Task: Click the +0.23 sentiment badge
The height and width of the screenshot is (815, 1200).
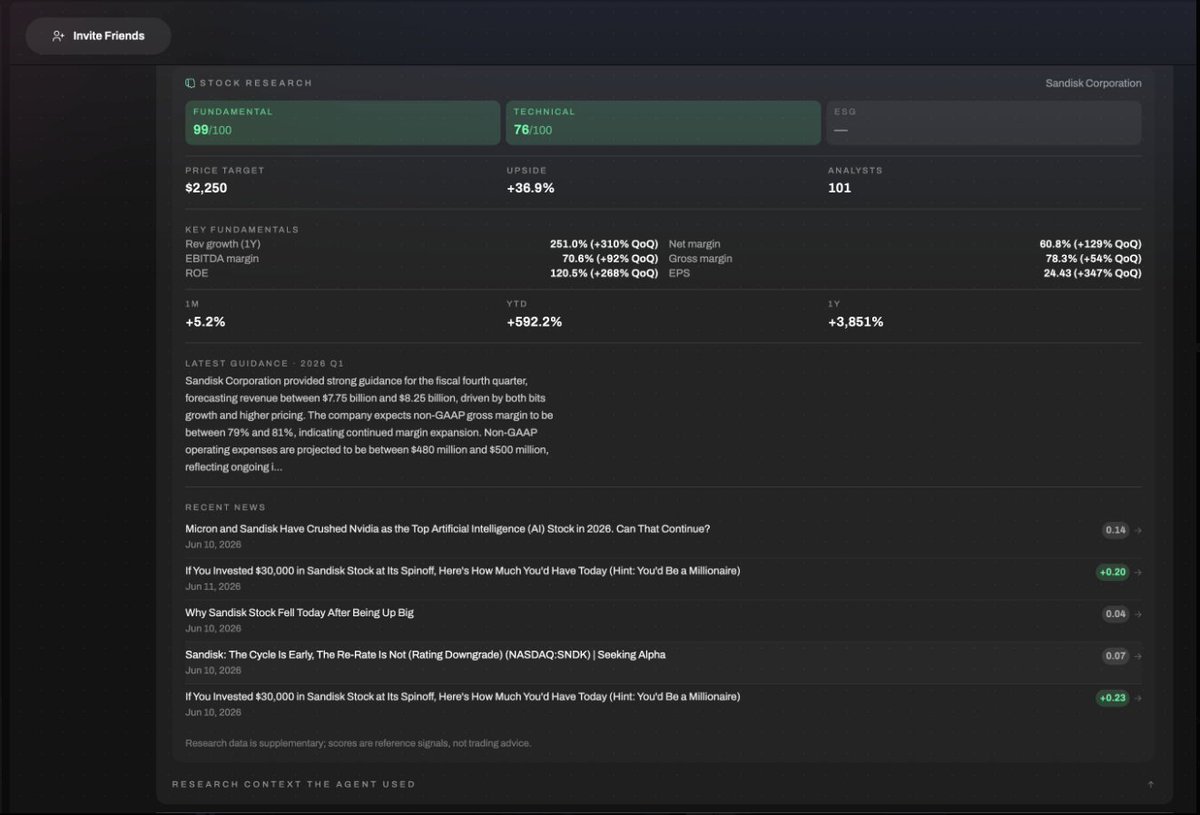Action: (x=1112, y=698)
